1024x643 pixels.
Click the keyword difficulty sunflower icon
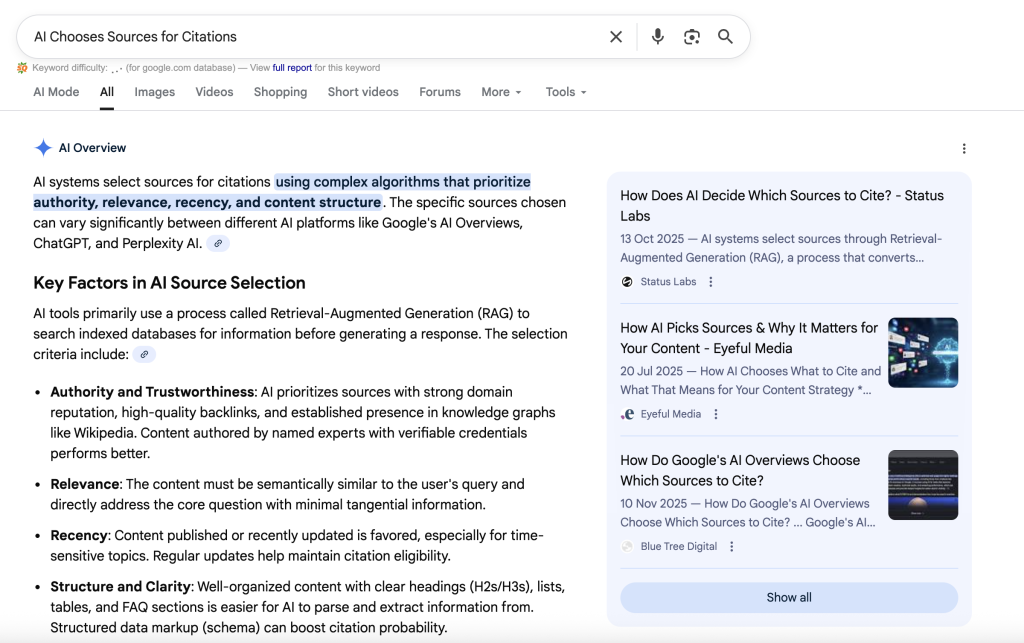point(22,68)
